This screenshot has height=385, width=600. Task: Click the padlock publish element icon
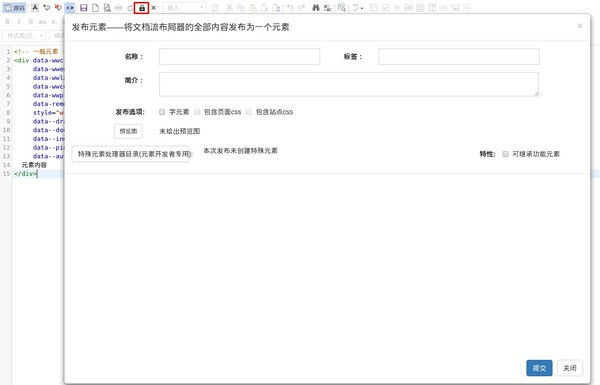[x=142, y=8]
